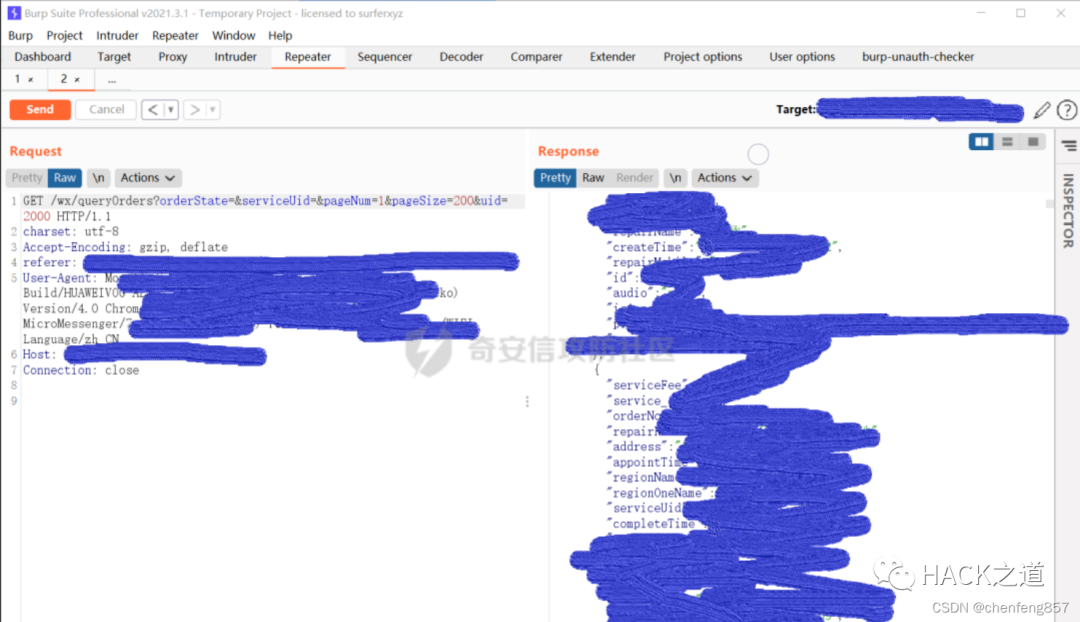Expand the INSPECTOR side panel
Image resolution: width=1080 pixels, height=622 pixels.
1068,211
